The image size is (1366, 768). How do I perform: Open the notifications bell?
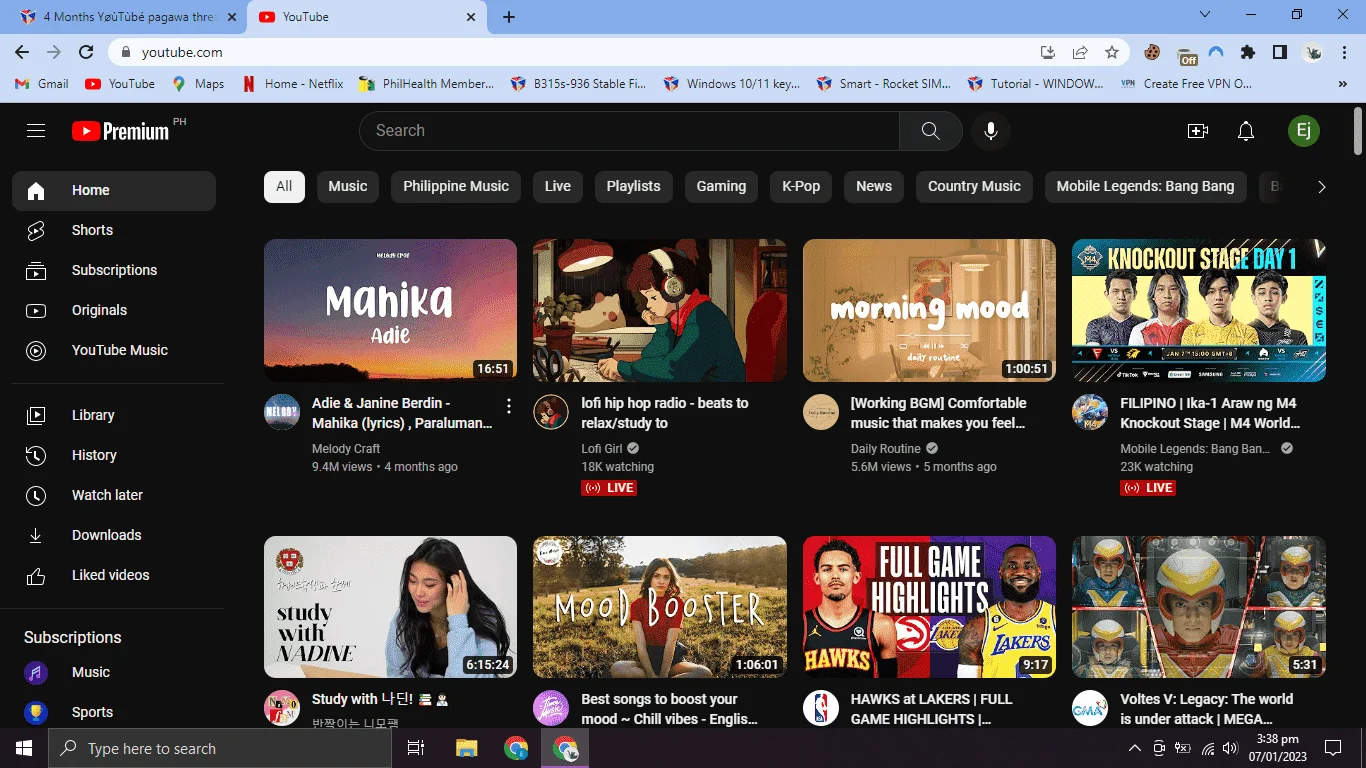tap(1245, 131)
